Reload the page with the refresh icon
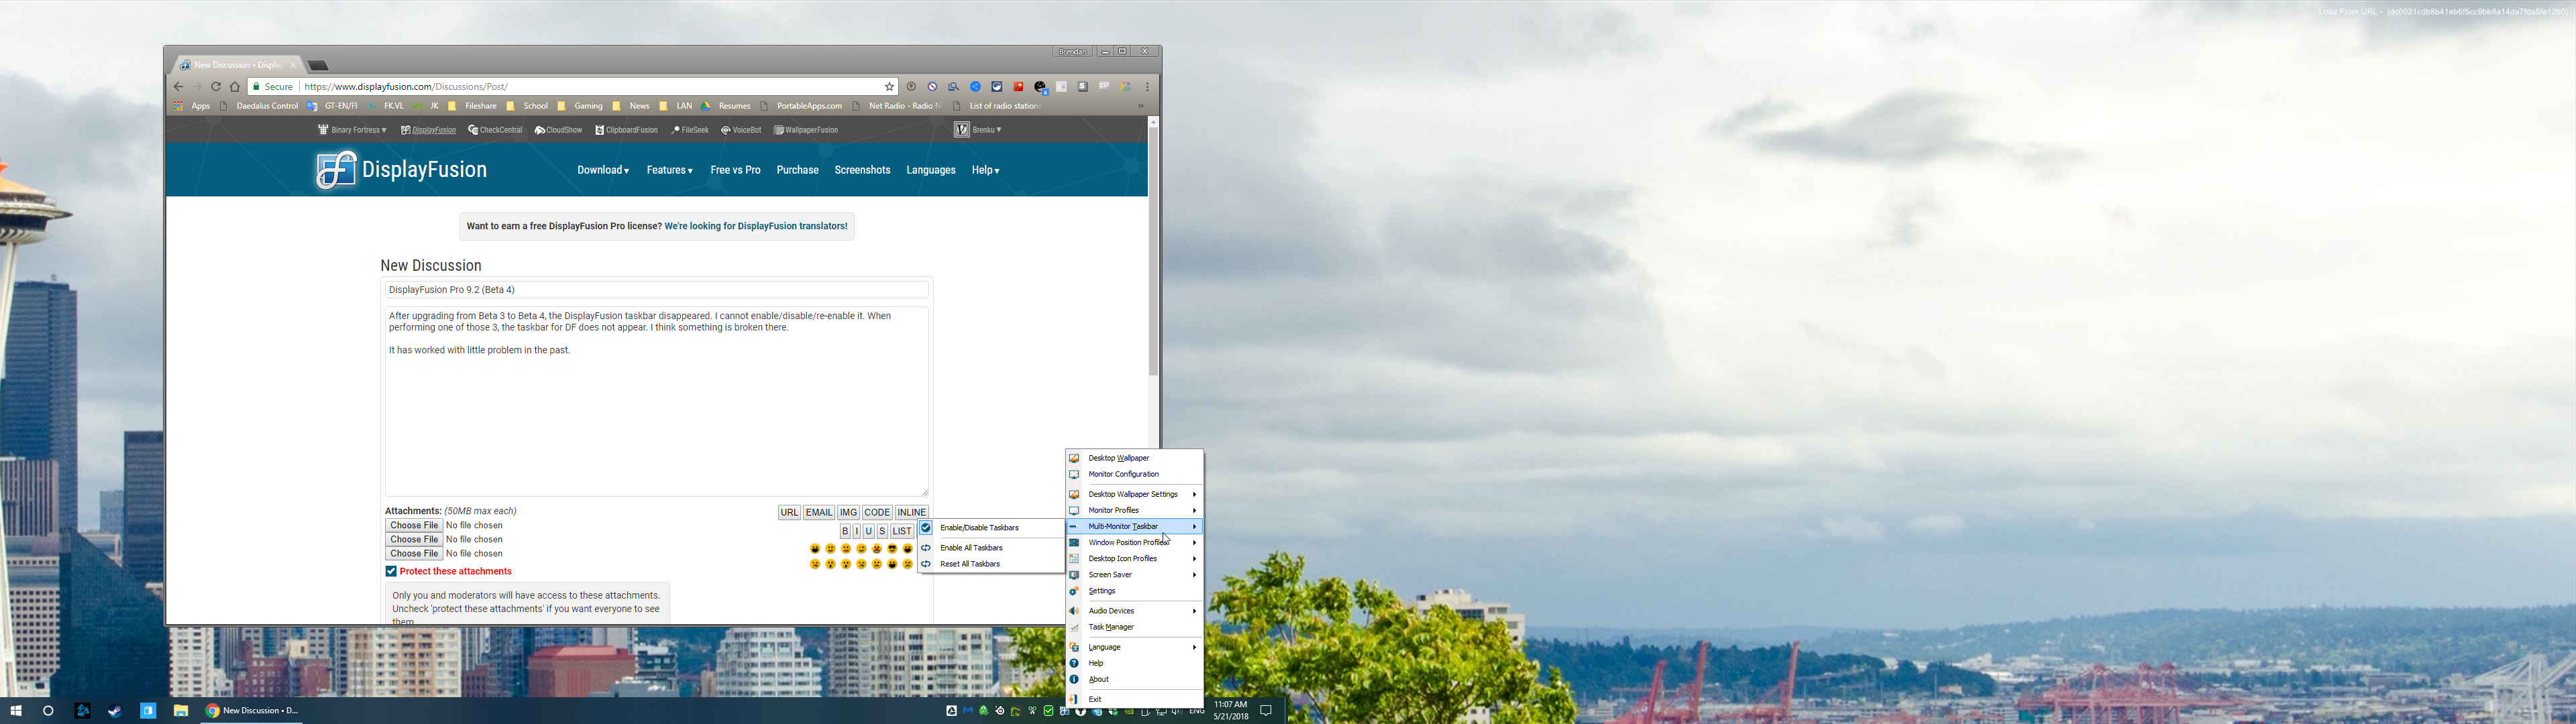This screenshot has width=2576, height=724. click(215, 87)
